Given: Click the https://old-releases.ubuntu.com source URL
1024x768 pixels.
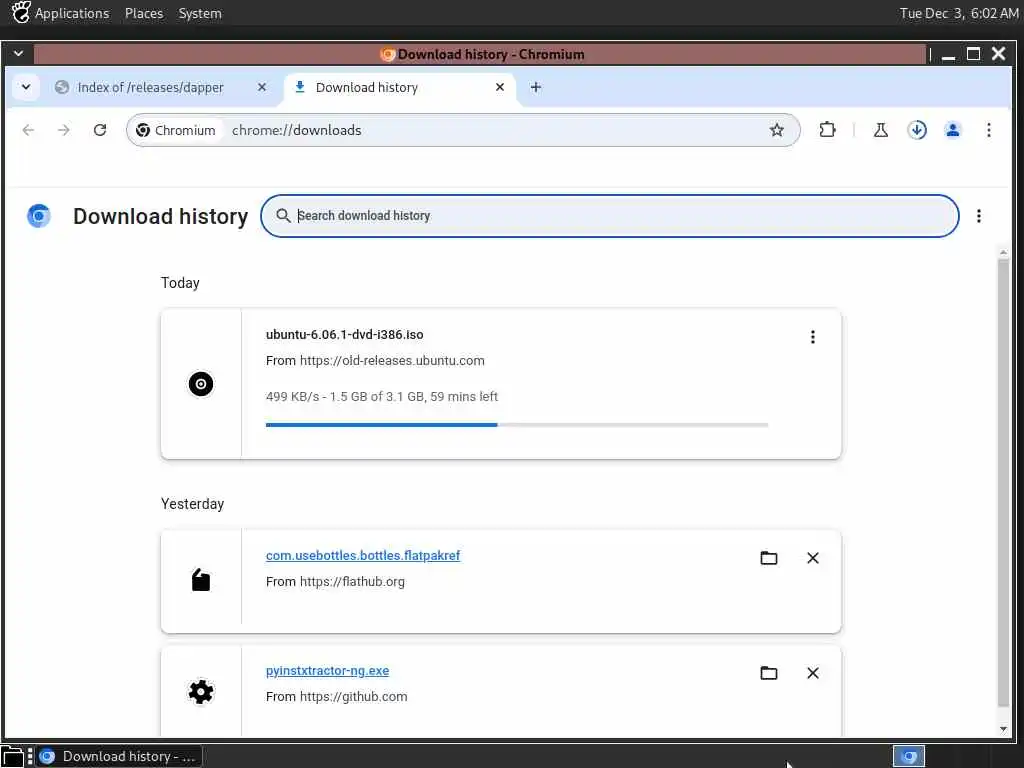Looking at the screenshot, I should click(x=392, y=360).
